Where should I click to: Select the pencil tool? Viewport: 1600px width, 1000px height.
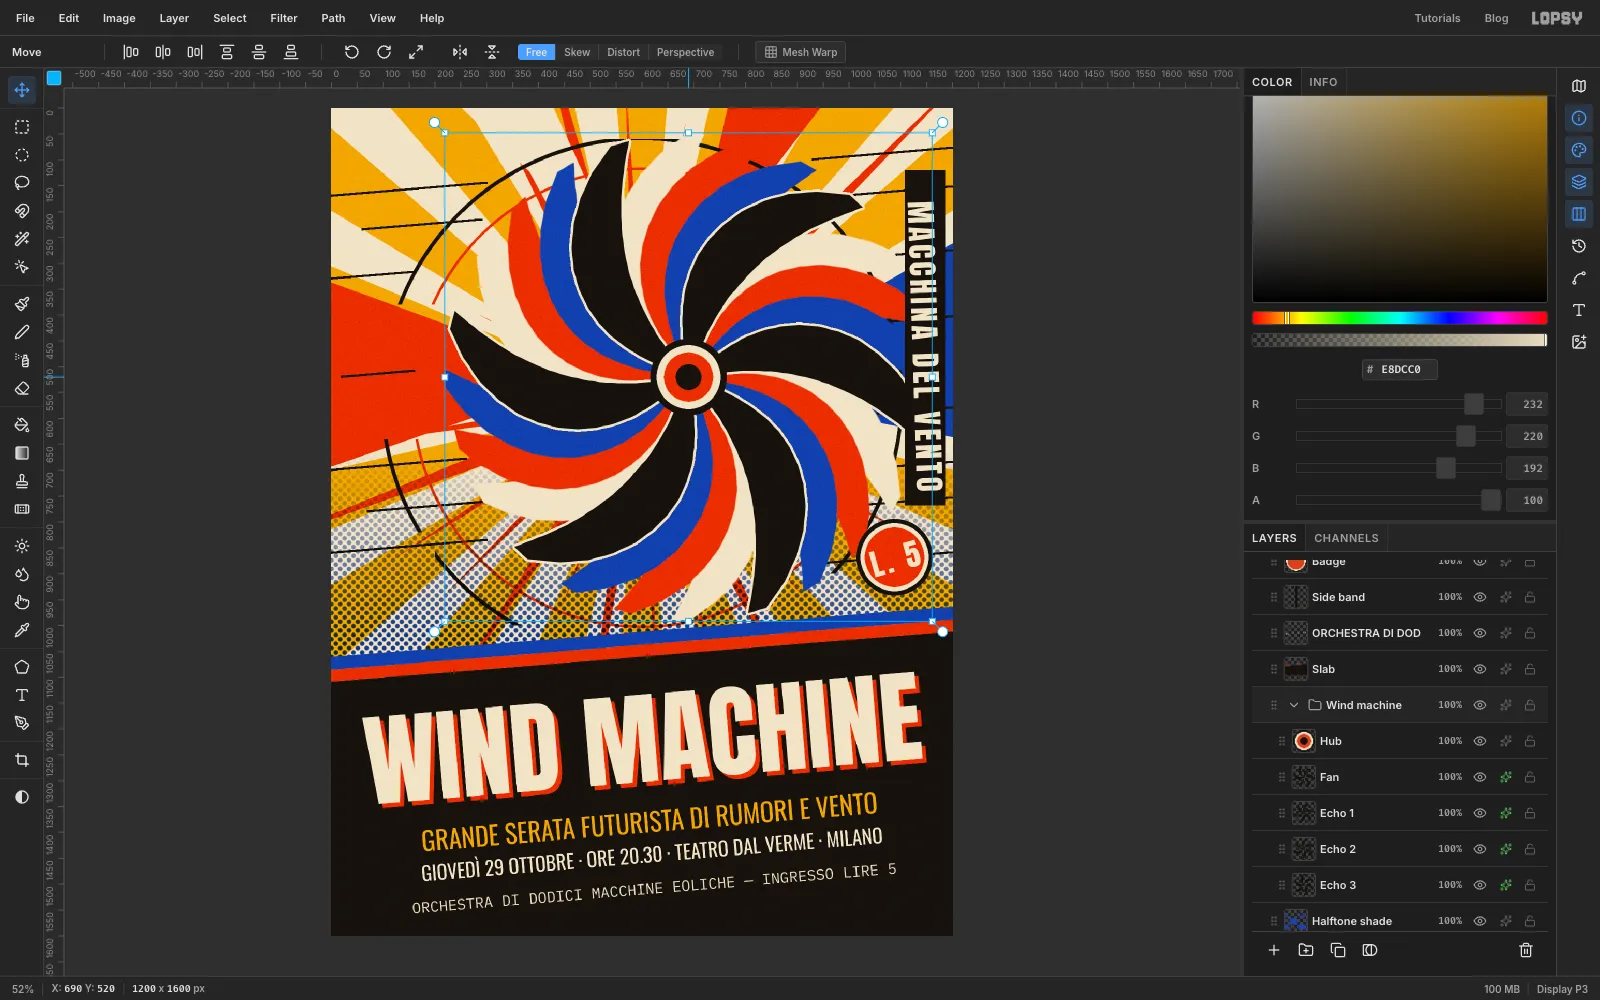point(22,332)
